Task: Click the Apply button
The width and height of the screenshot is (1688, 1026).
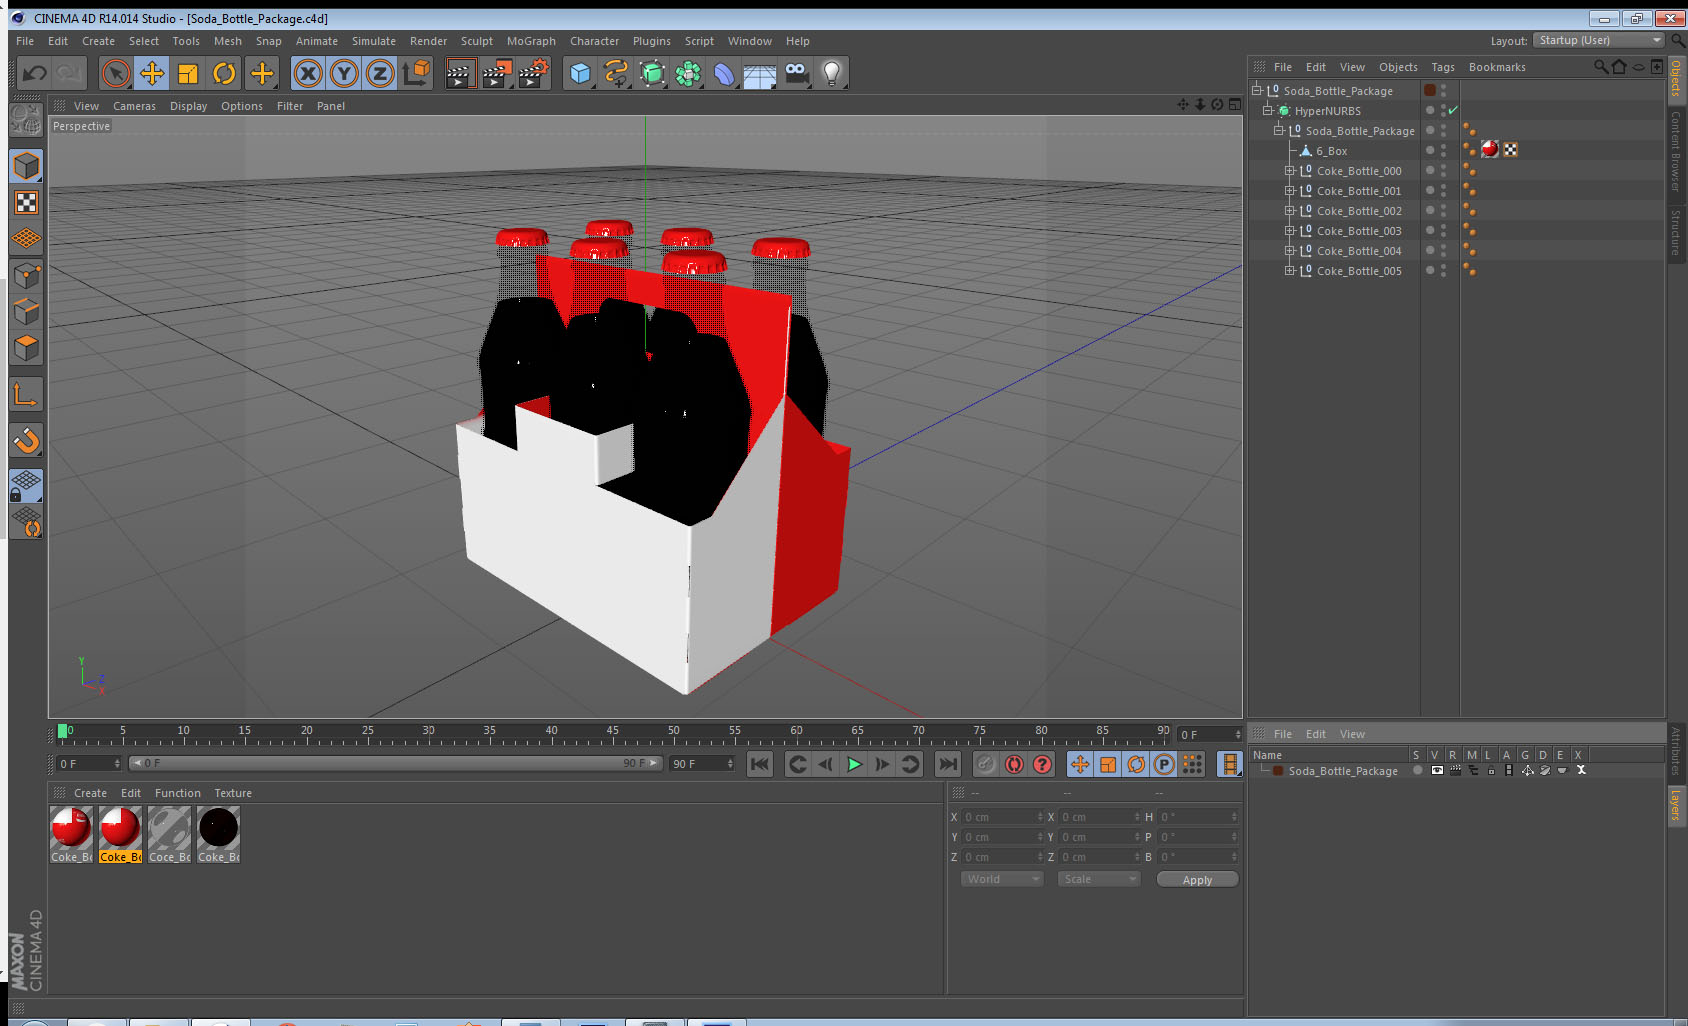Action: [1197, 879]
